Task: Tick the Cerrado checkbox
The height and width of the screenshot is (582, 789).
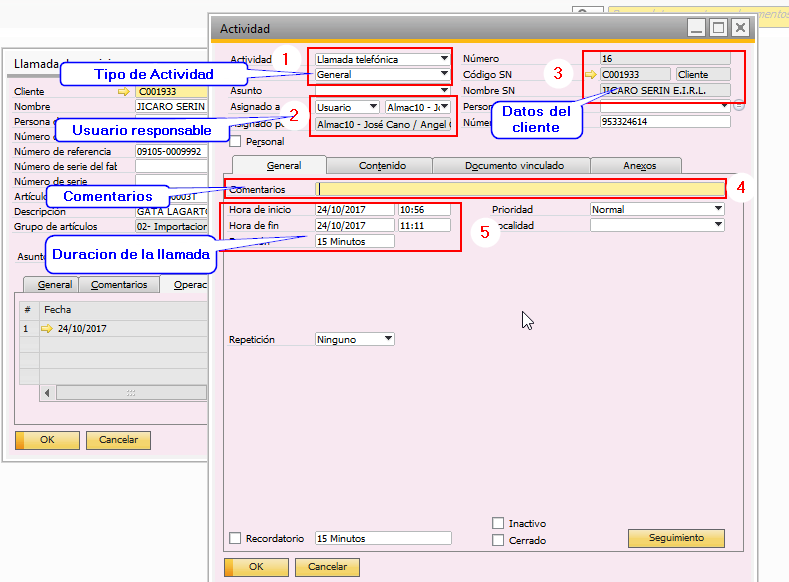Action: [x=498, y=540]
